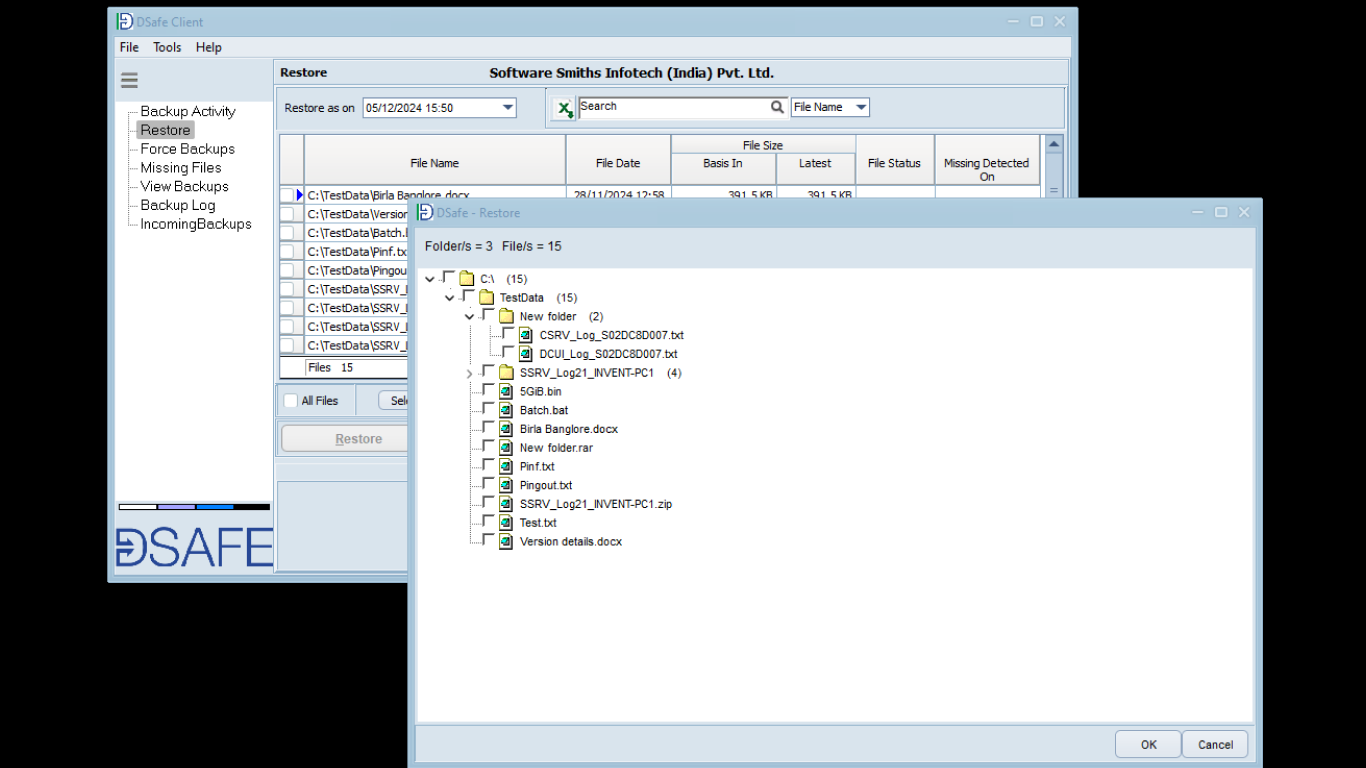1366x768 pixels.
Task: Click the CSRV_Log_S02DC8D007.txt file icon
Action: tap(526, 335)
